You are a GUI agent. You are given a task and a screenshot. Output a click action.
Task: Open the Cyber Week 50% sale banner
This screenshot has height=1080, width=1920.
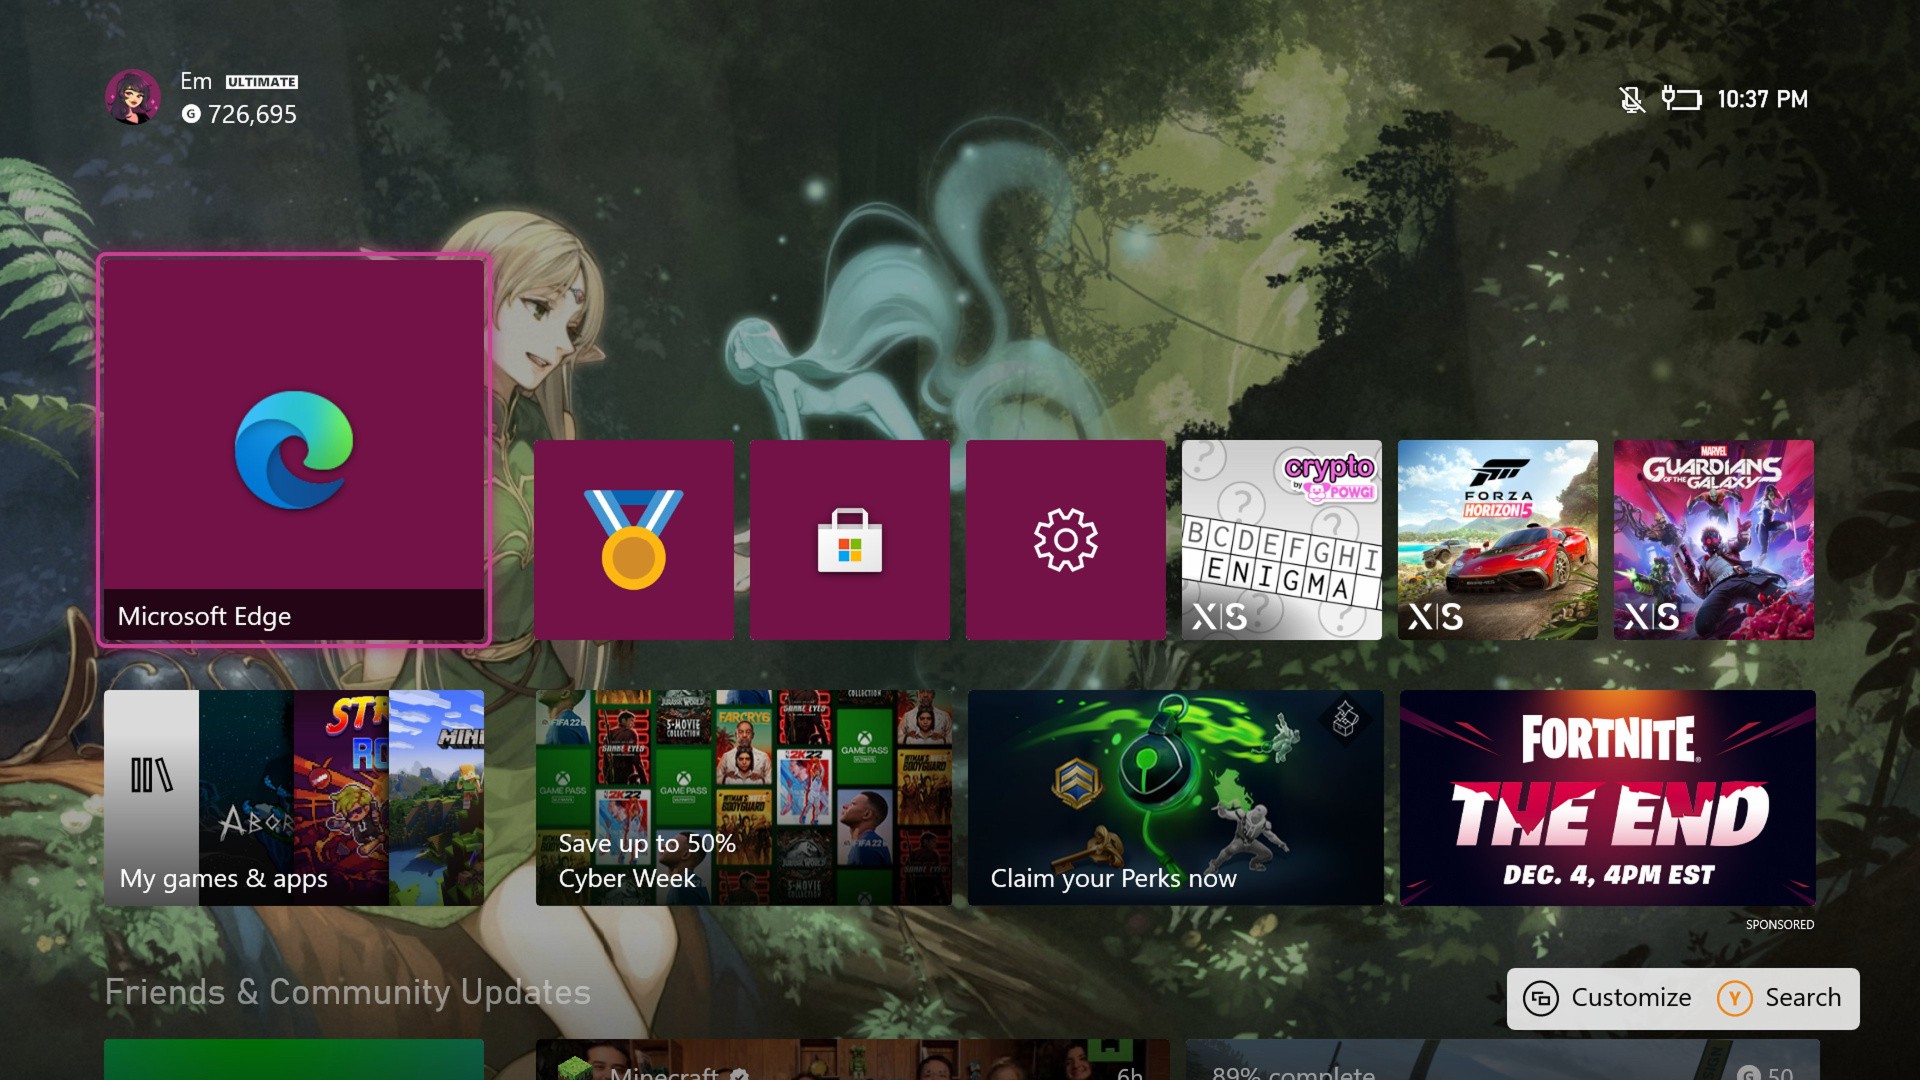click(743, 798)
